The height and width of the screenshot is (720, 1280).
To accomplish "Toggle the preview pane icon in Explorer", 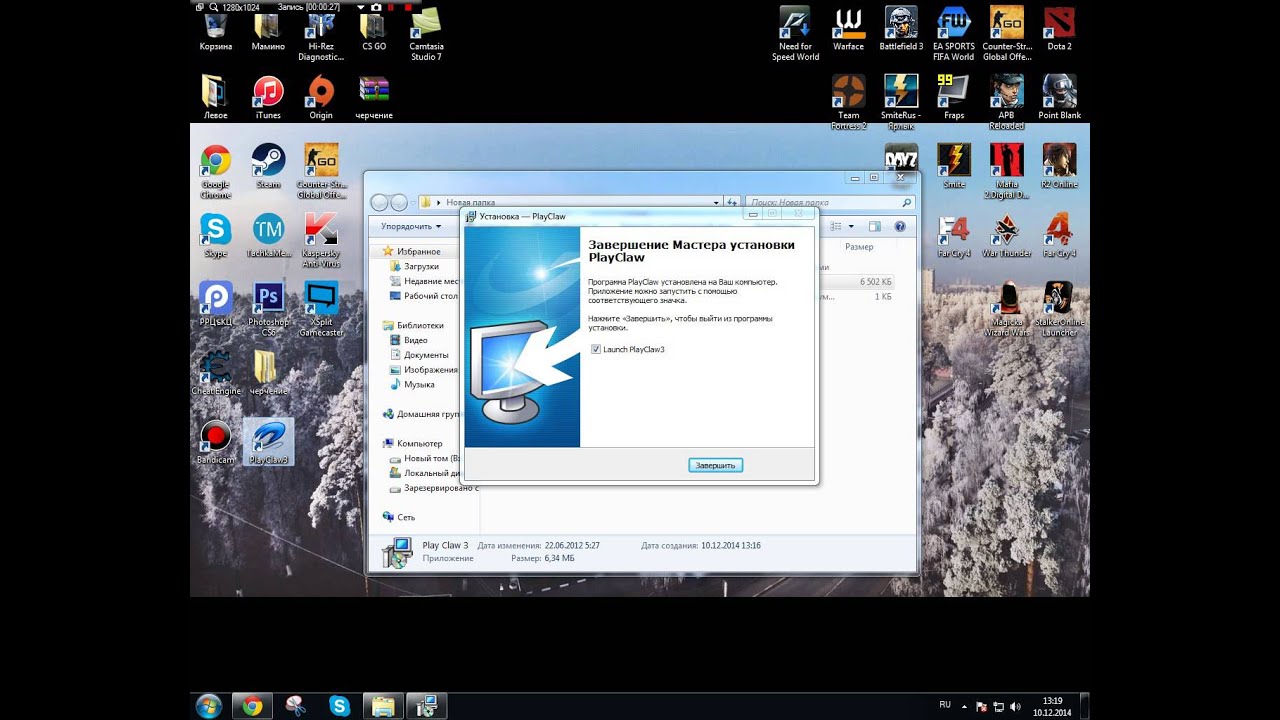I will pos(875,227).
